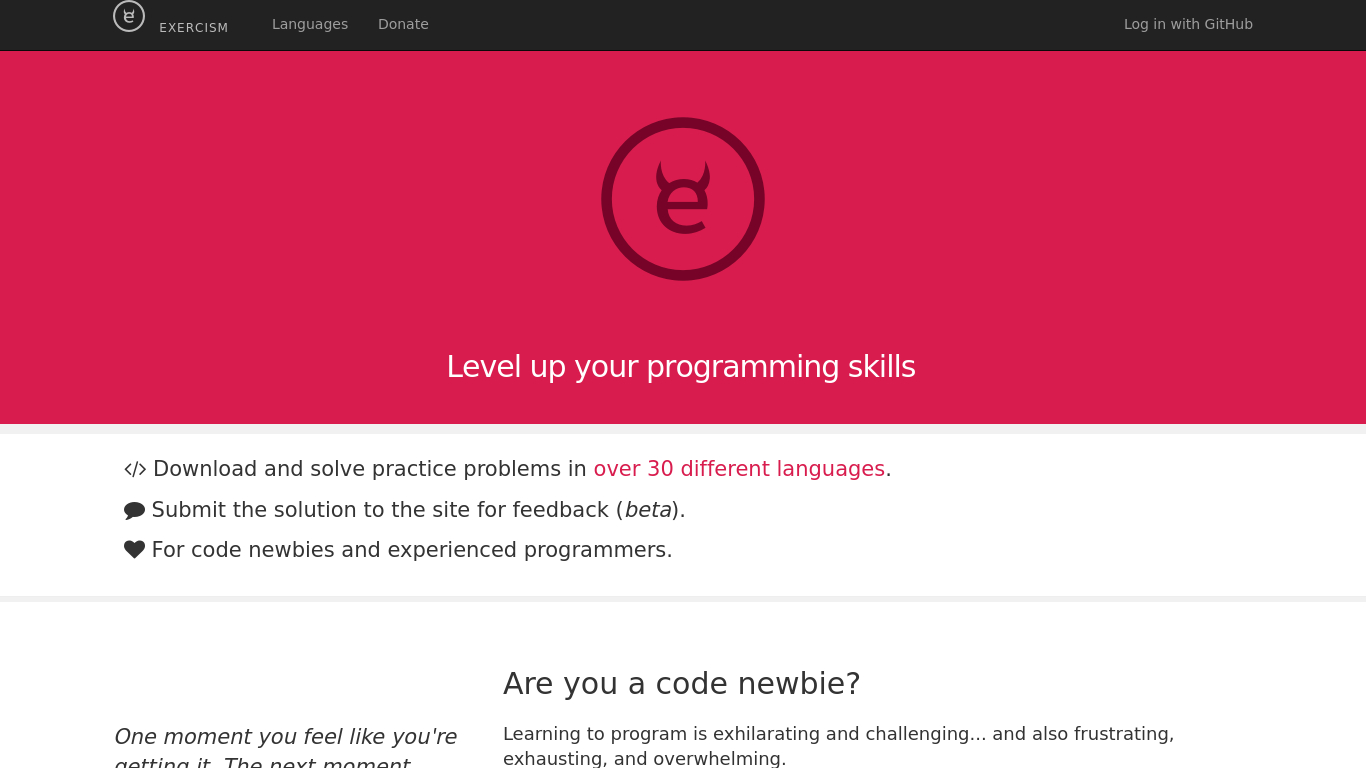Click the "Download and solve practice problems" text

pyautogui.click(x=370, y=469)
